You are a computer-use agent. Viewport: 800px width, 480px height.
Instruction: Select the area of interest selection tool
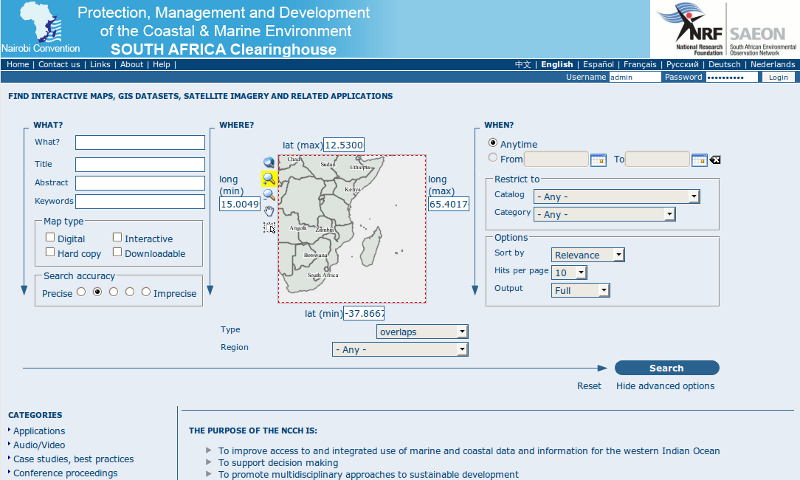click(269, 228)
